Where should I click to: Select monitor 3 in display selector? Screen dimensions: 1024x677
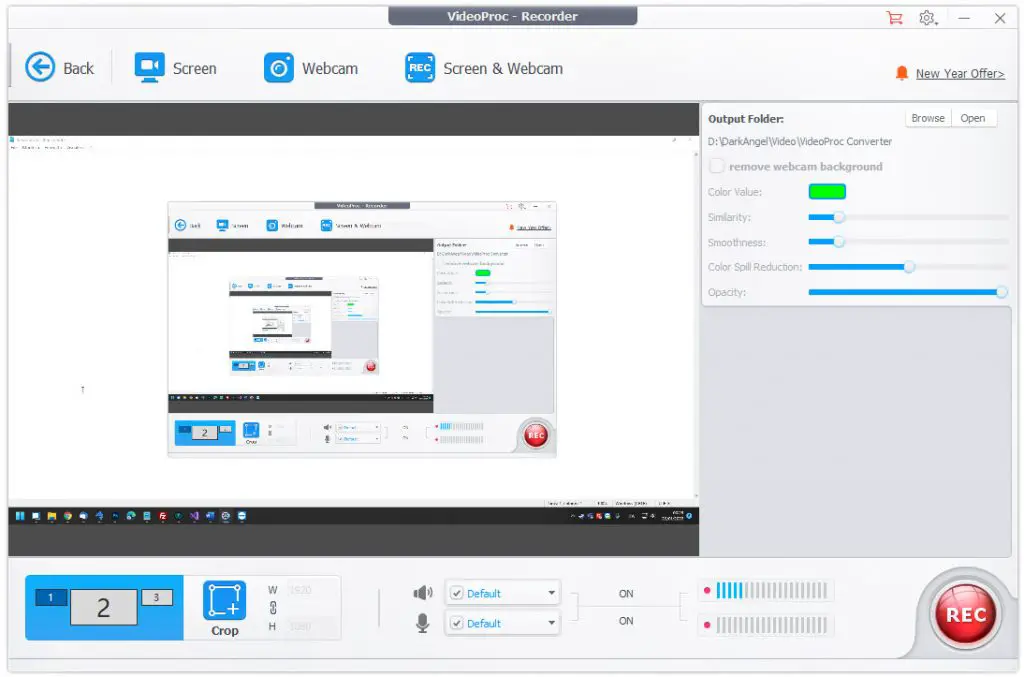(x=157, y=597)
